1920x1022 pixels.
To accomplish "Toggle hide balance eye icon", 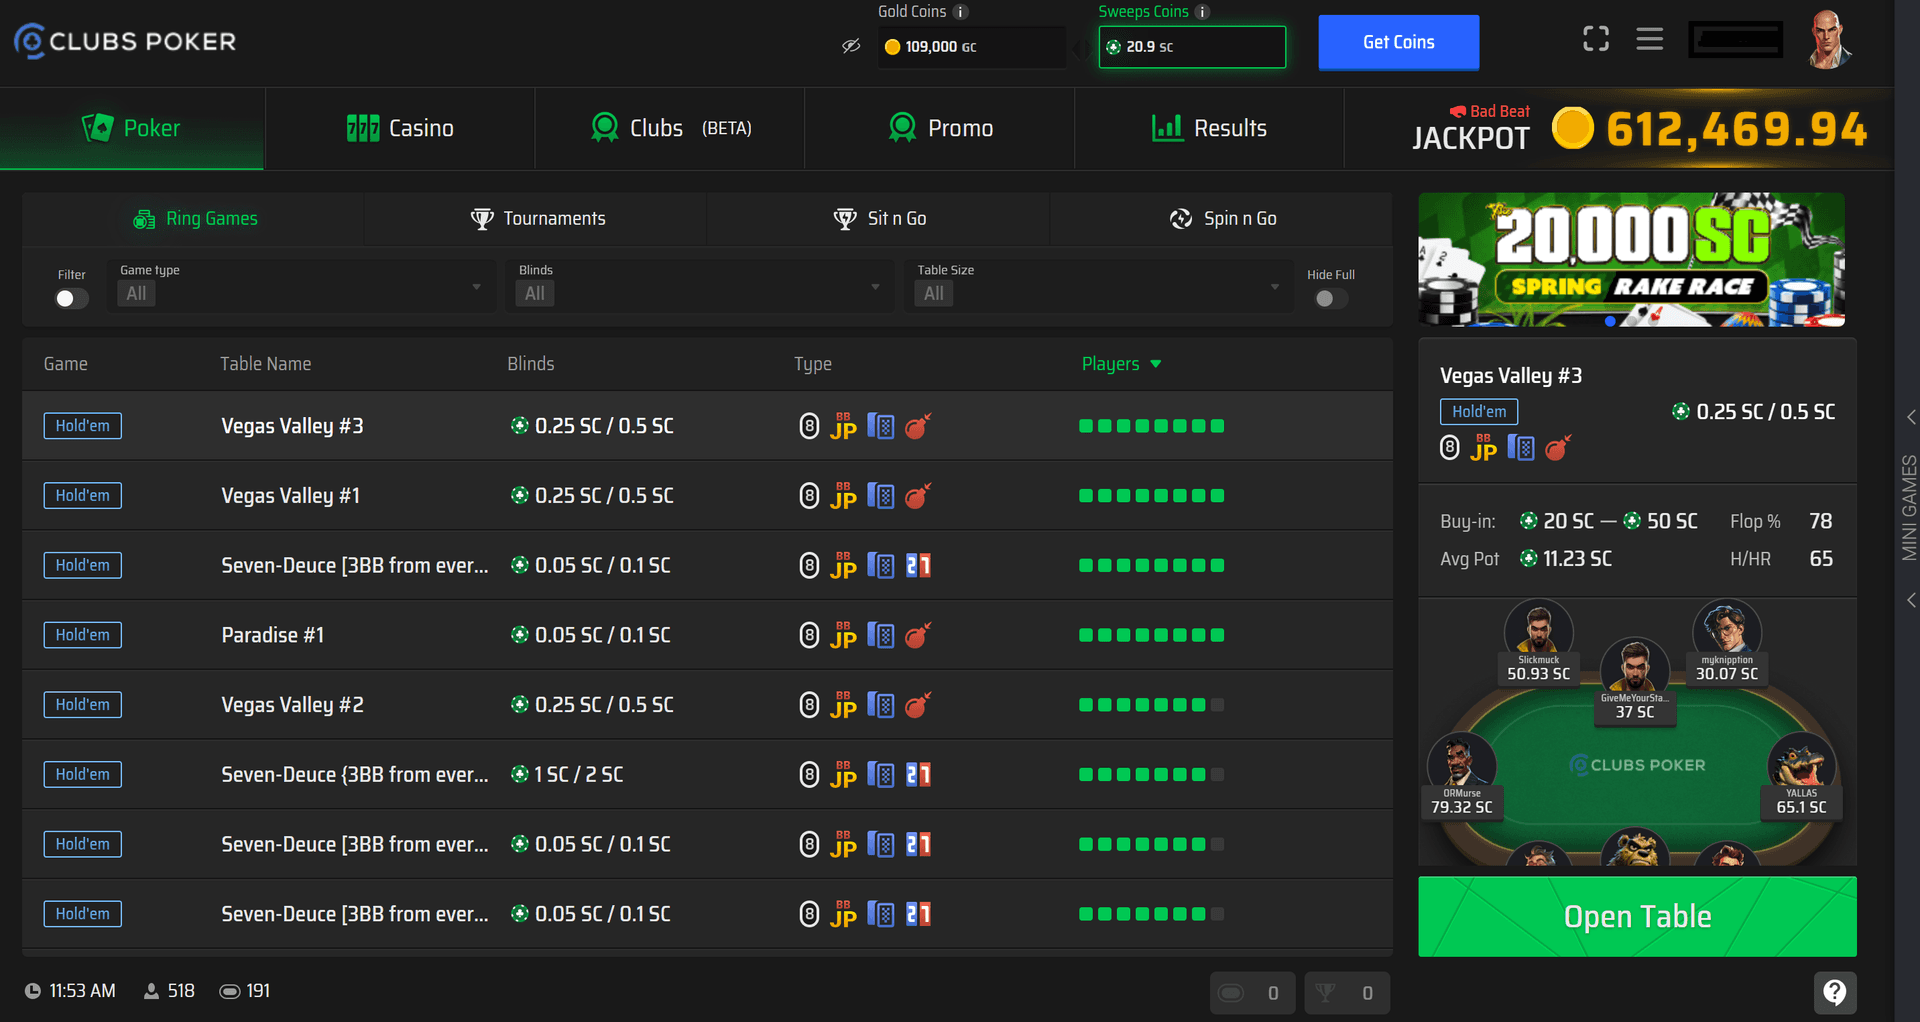I will [851, 46].
